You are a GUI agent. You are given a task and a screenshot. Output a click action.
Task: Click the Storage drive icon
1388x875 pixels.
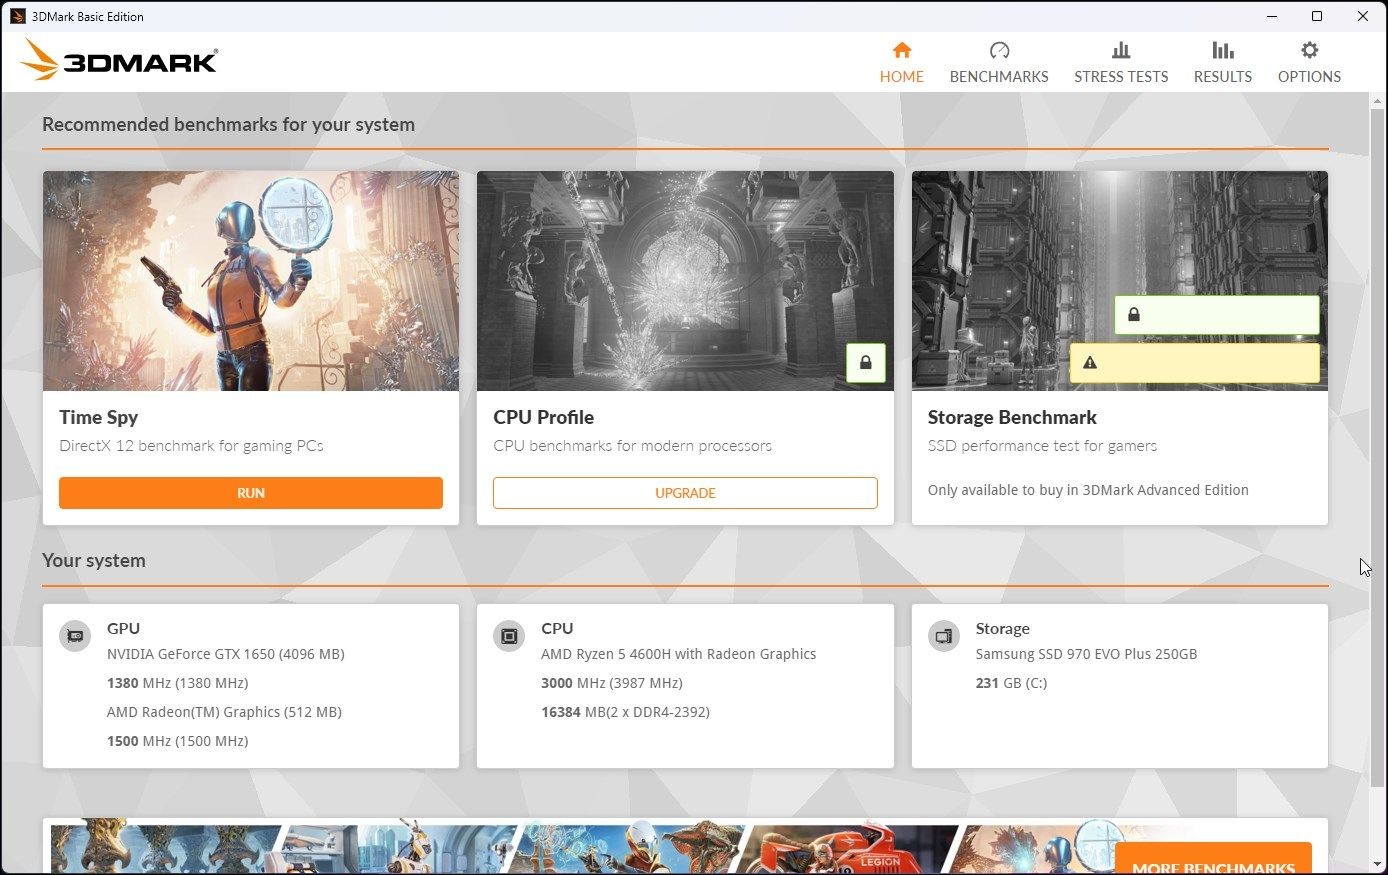(x=943, y=636)
